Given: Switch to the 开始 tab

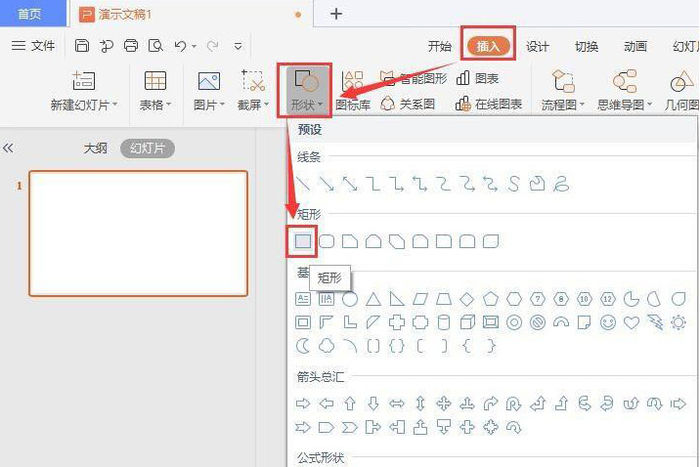Looking at the screenshot, I should pyautogui.click(x=440, y=46).
